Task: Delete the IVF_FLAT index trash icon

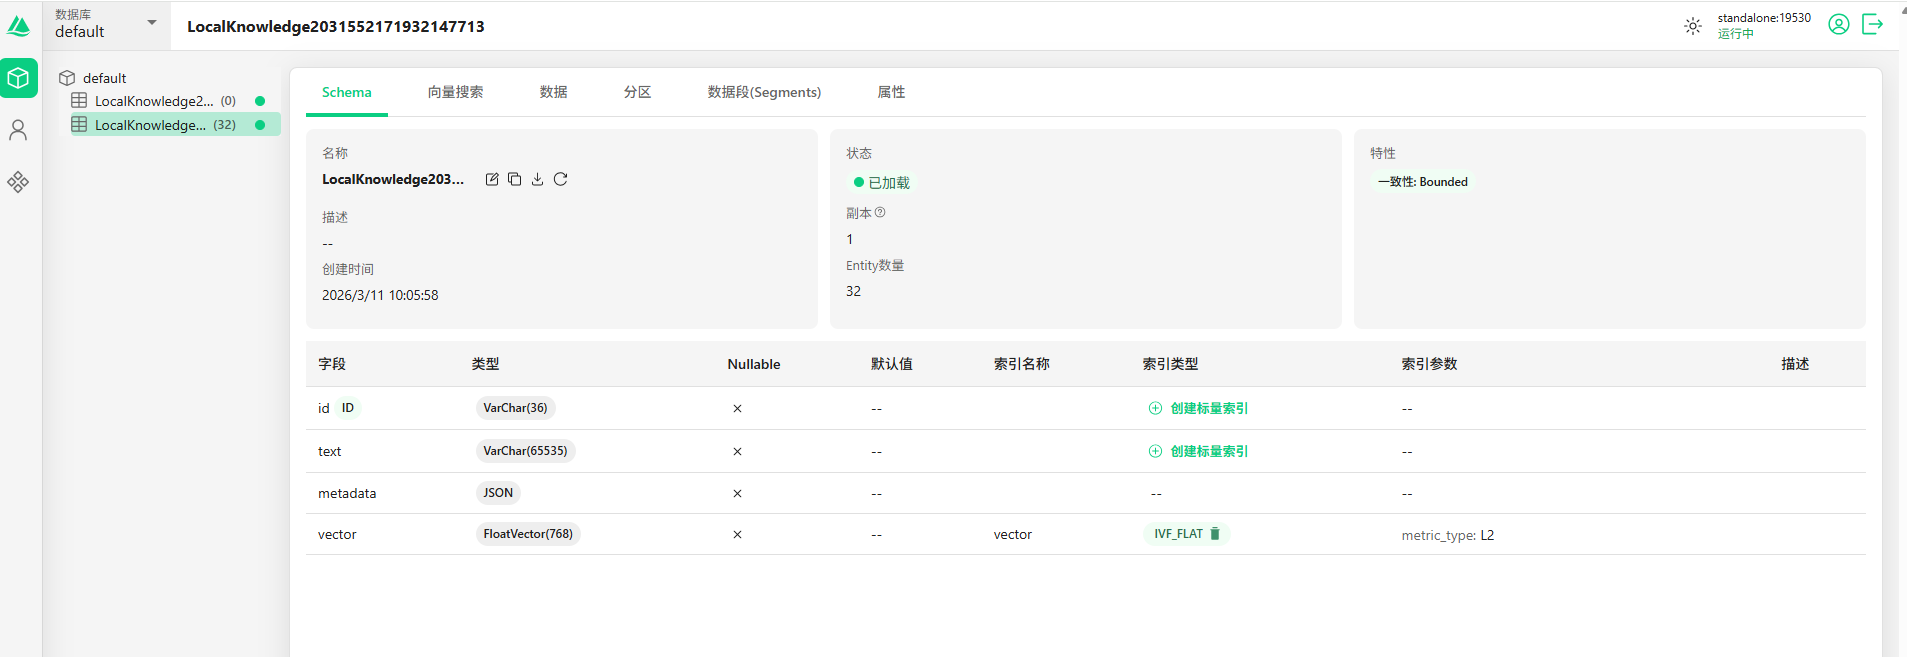Action: tap(1215, 534)
